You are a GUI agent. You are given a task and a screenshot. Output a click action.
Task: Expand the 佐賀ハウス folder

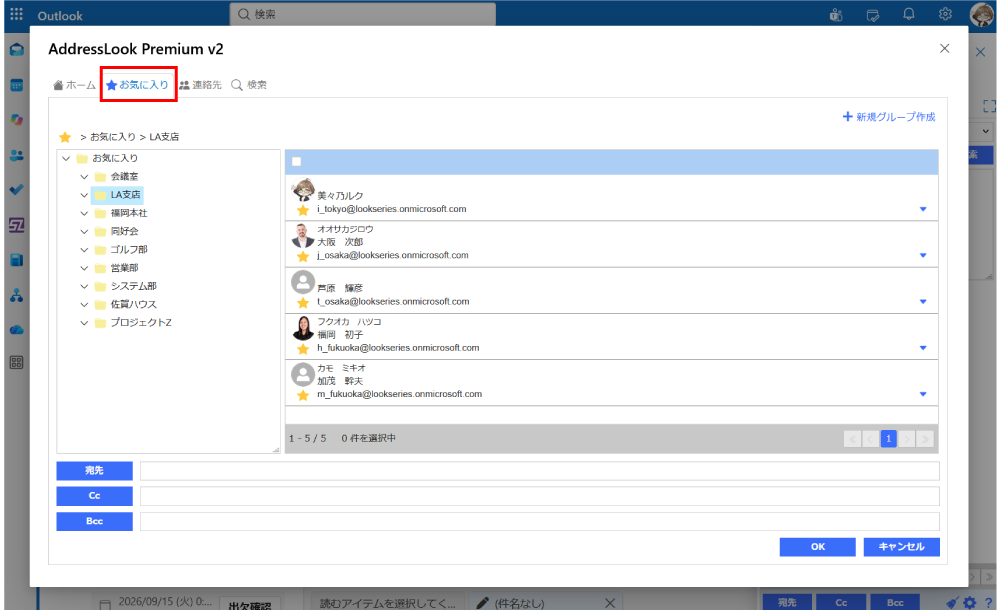[x=84, y=304]
